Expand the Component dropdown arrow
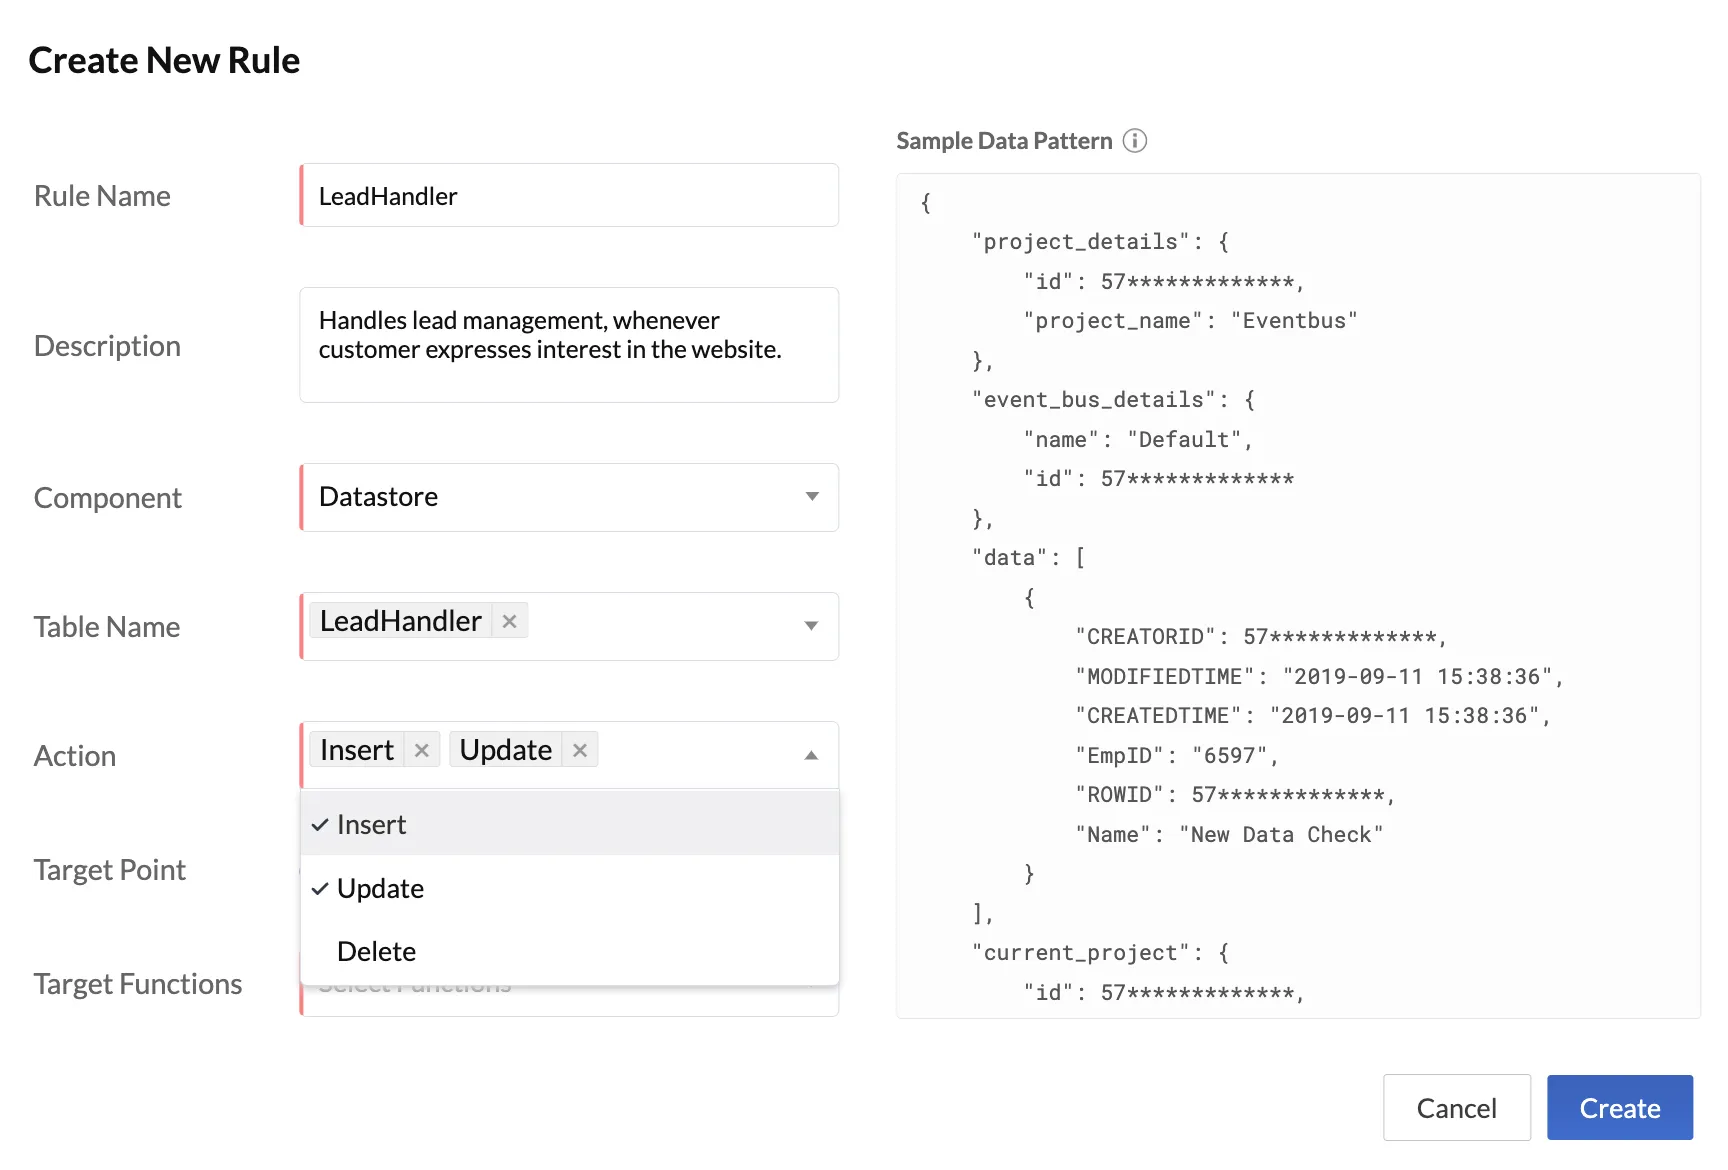The height and width of the screenshot is (1170, 1728). coord(812,497)
